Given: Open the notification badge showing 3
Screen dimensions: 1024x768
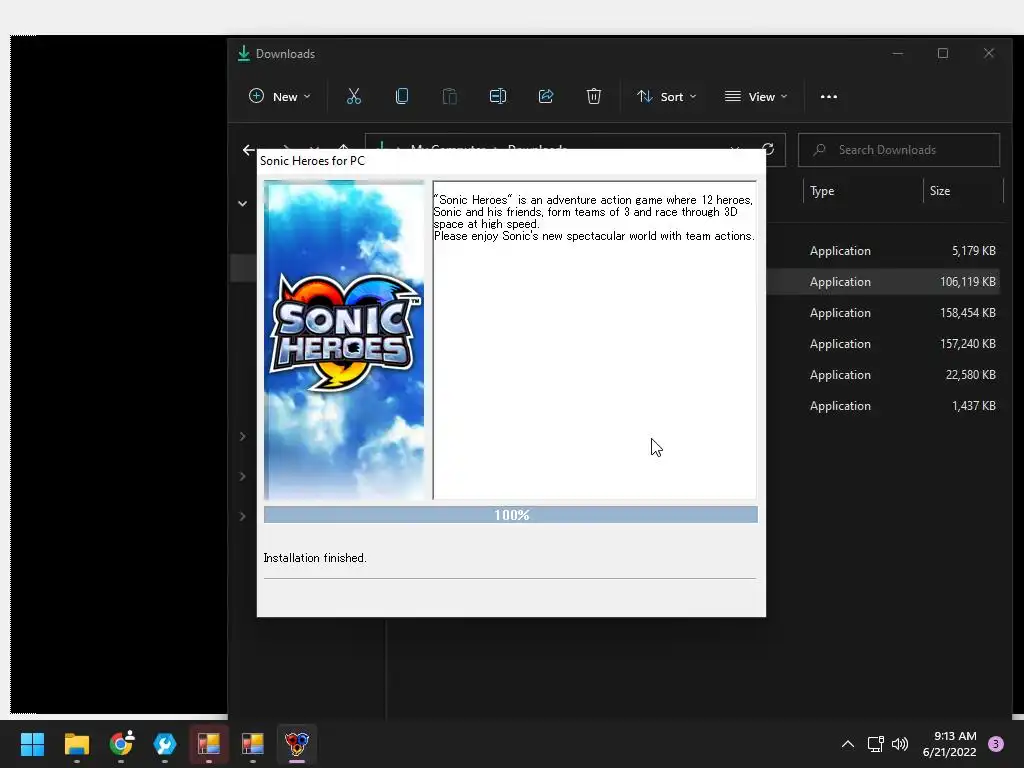Looking at the screenshot, I should [x=996, y=744].
